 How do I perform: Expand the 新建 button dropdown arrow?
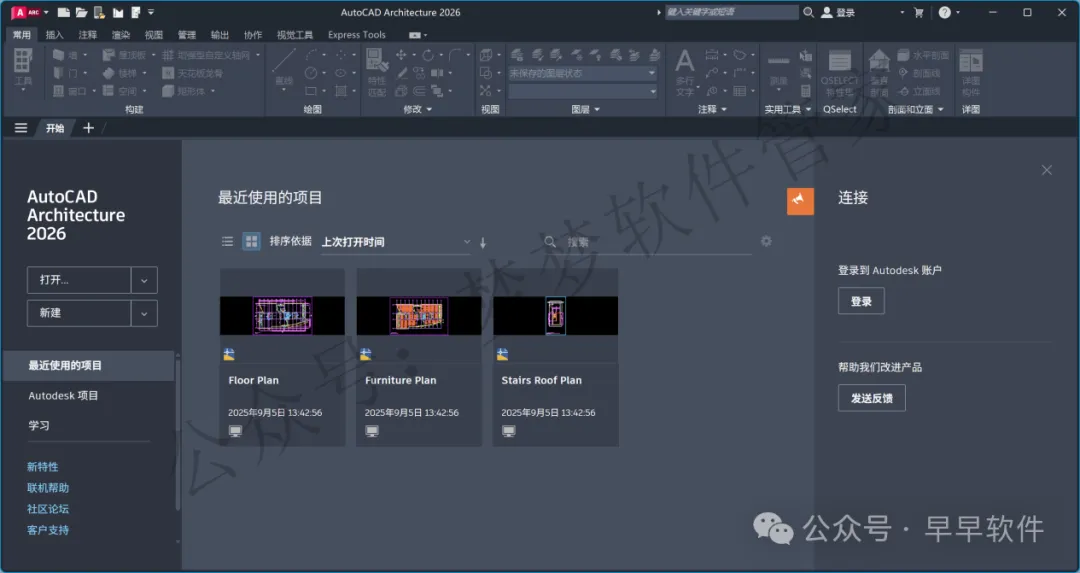[x=144, y=313]
